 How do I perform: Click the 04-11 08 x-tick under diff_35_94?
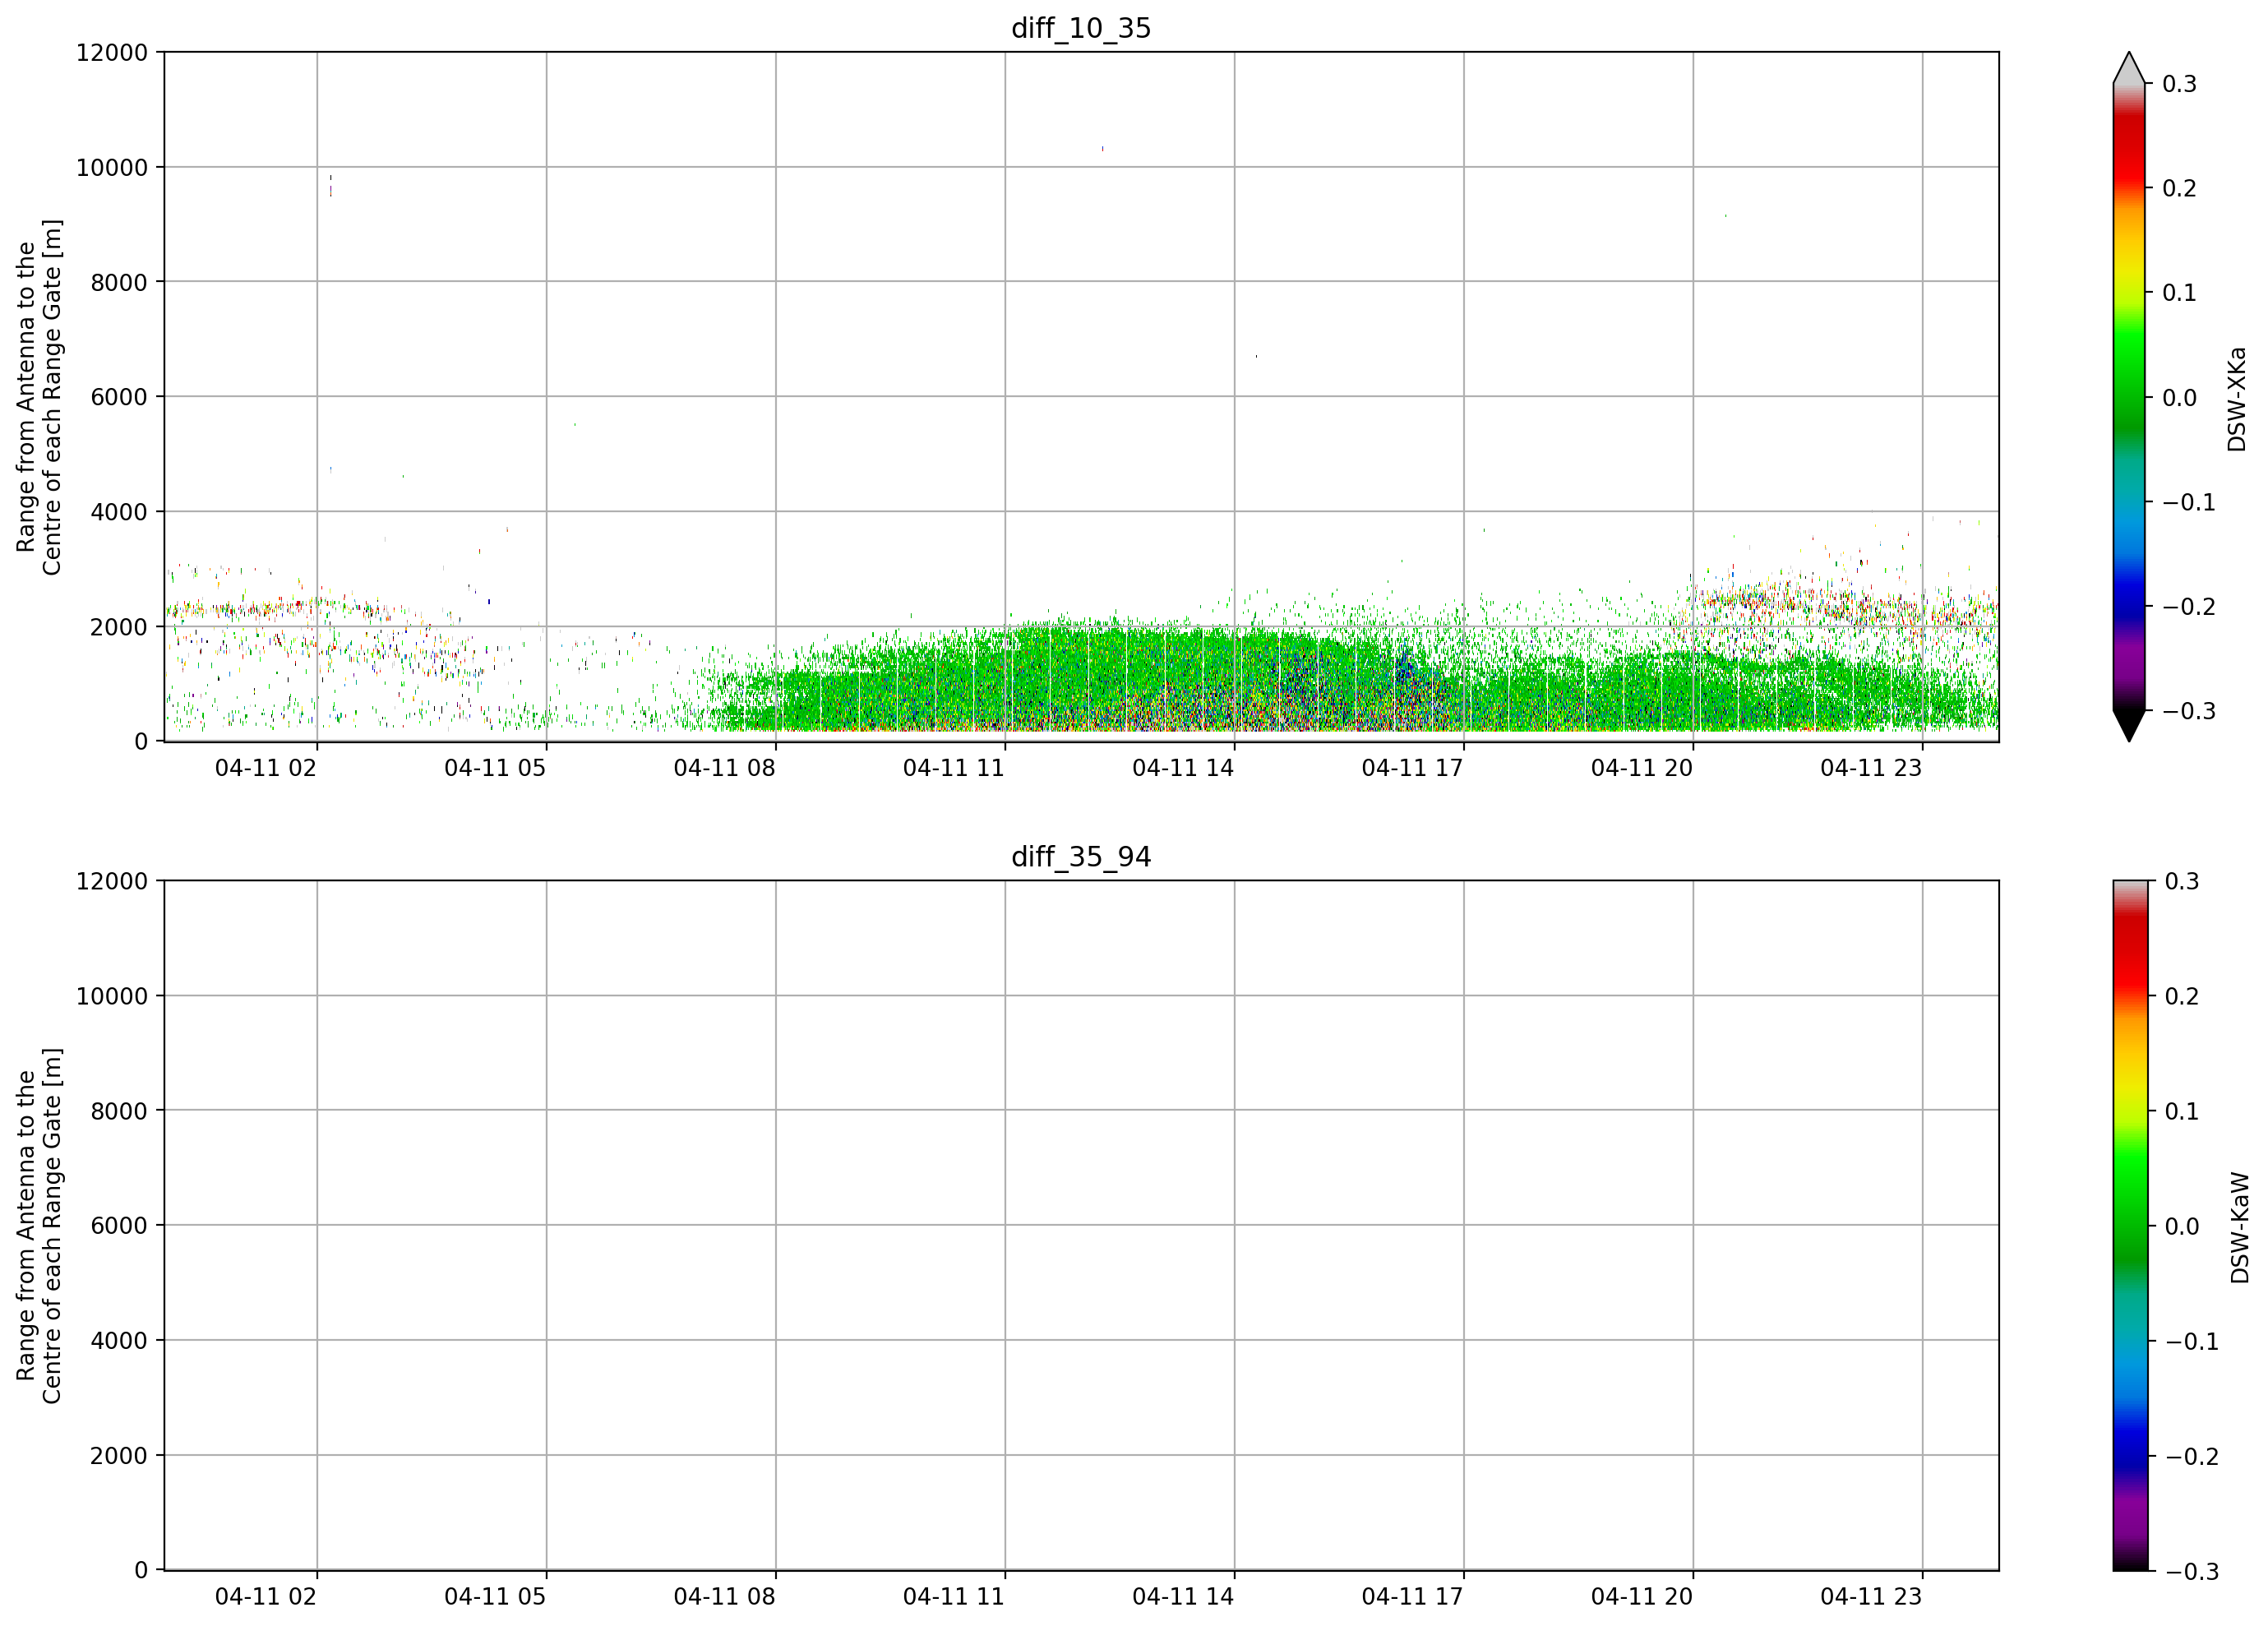(725, 1597)
